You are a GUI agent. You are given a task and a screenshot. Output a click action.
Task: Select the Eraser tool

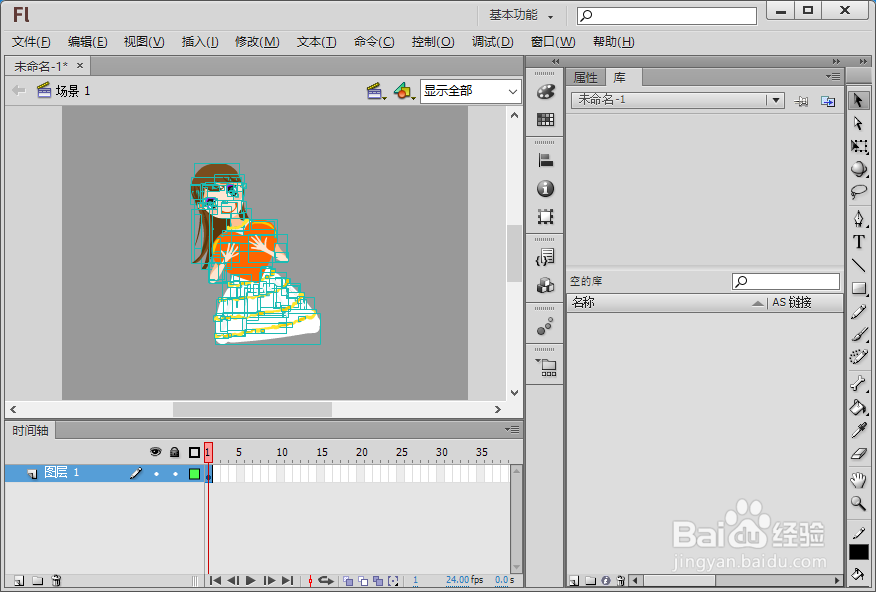(x=859, y=453)
